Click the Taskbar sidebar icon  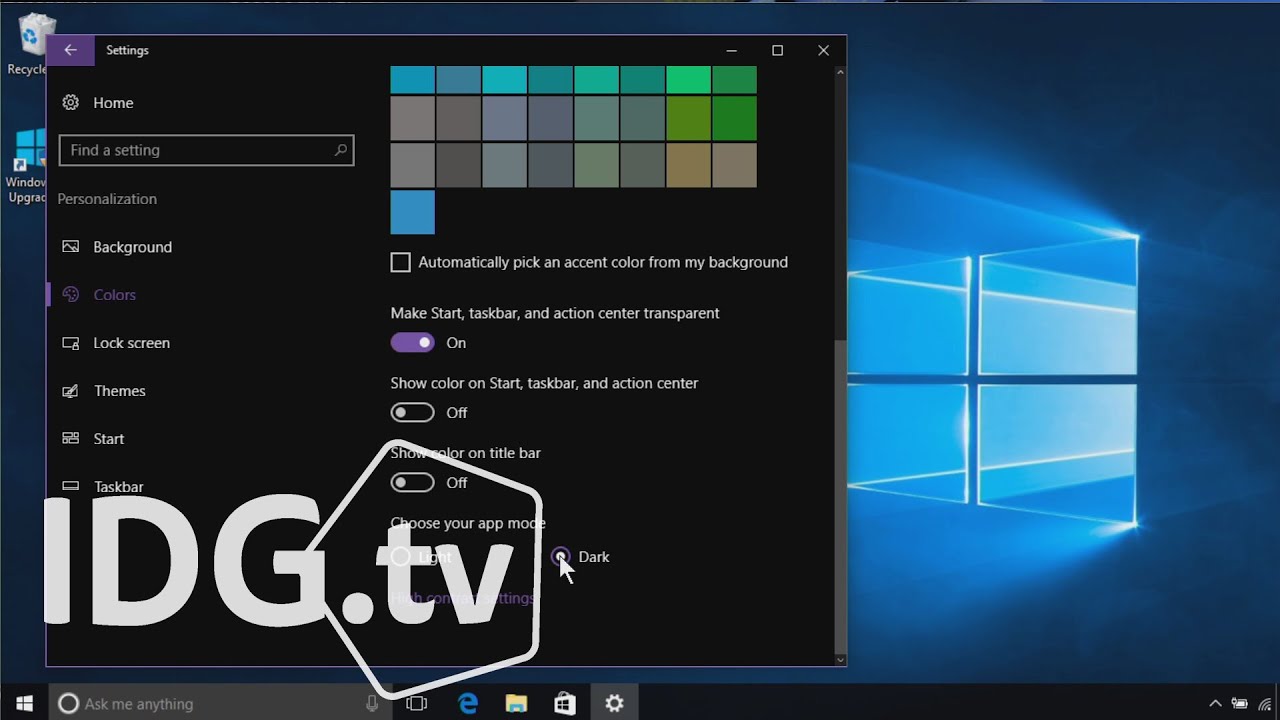pyautogui.click(x=70, y=486)
